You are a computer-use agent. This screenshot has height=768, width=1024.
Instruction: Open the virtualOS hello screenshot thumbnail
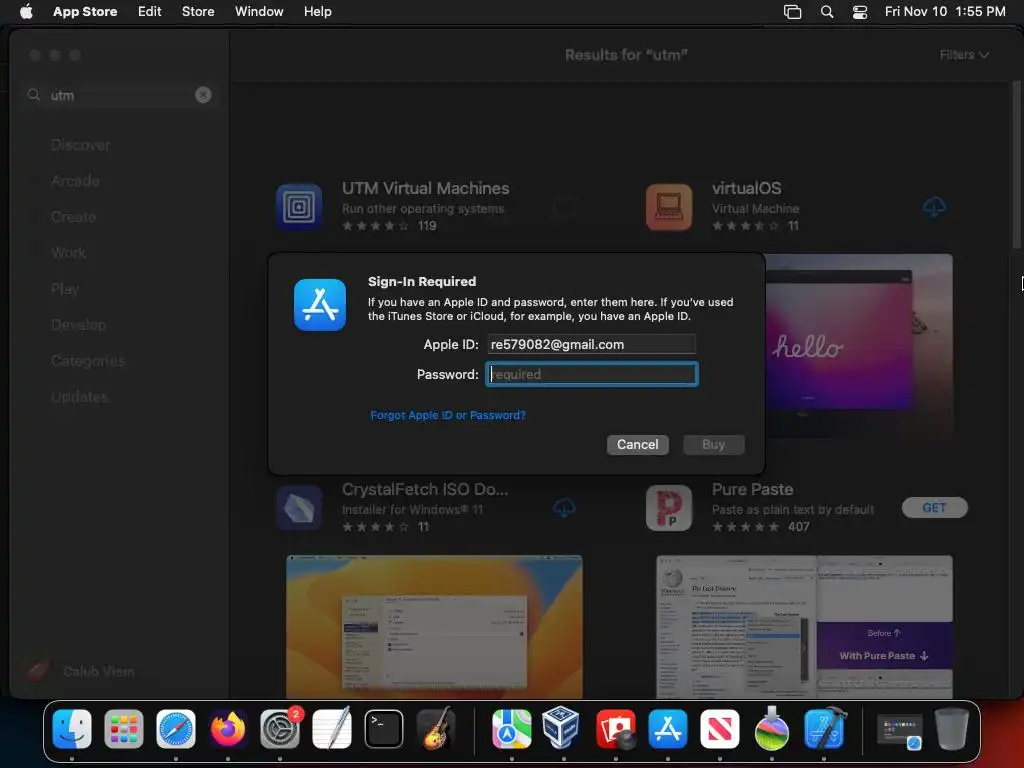859,345
